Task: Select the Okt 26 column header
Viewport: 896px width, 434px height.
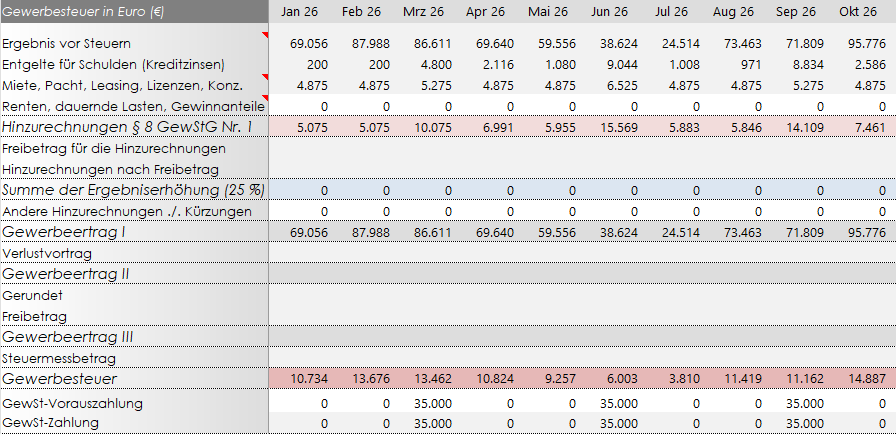Action: [856, 11]
